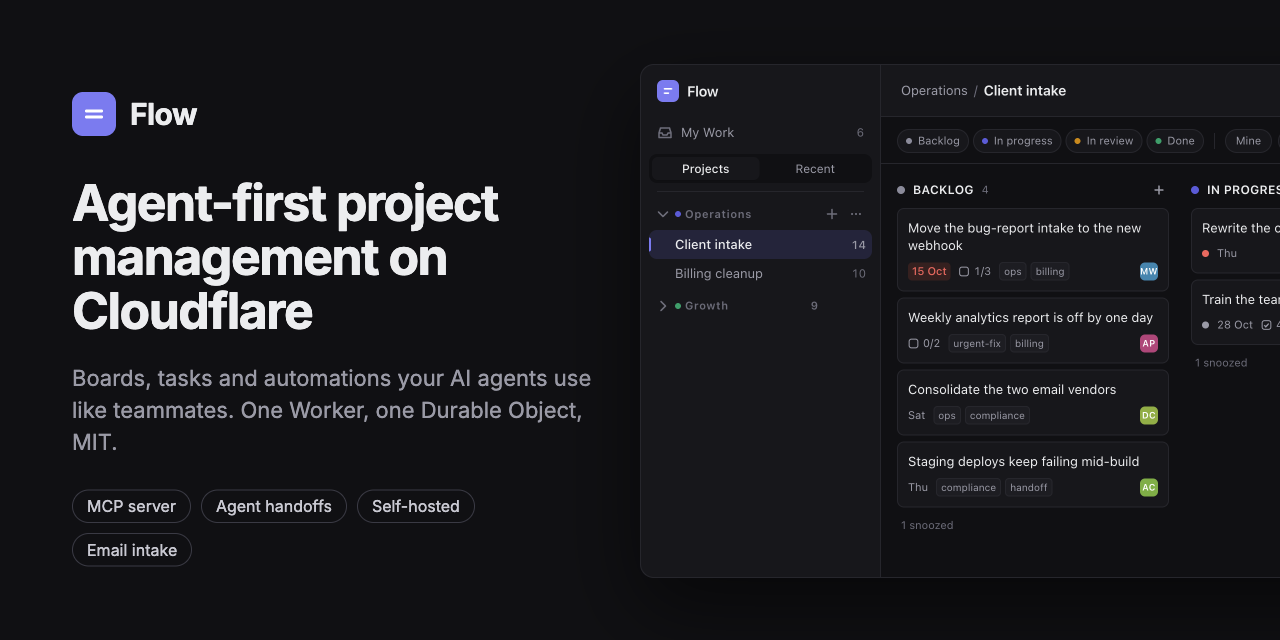
Task: Open the AP assignee avatar
Action: [1149, 343]
